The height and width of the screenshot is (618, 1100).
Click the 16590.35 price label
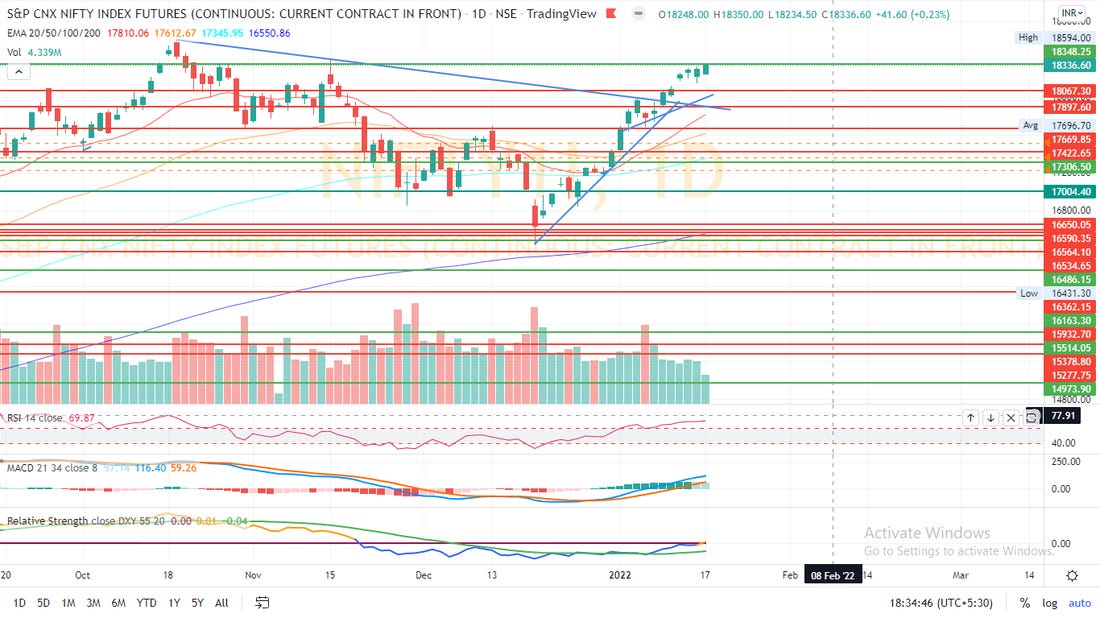pyautogui.click(x=1071, y=239)
